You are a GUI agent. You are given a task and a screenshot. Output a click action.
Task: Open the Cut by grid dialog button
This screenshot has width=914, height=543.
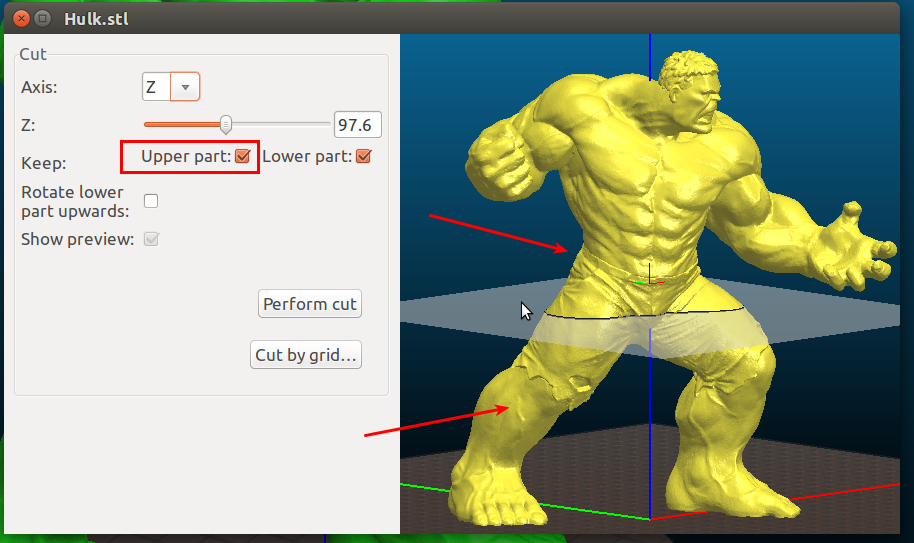[x=306, y=355]
